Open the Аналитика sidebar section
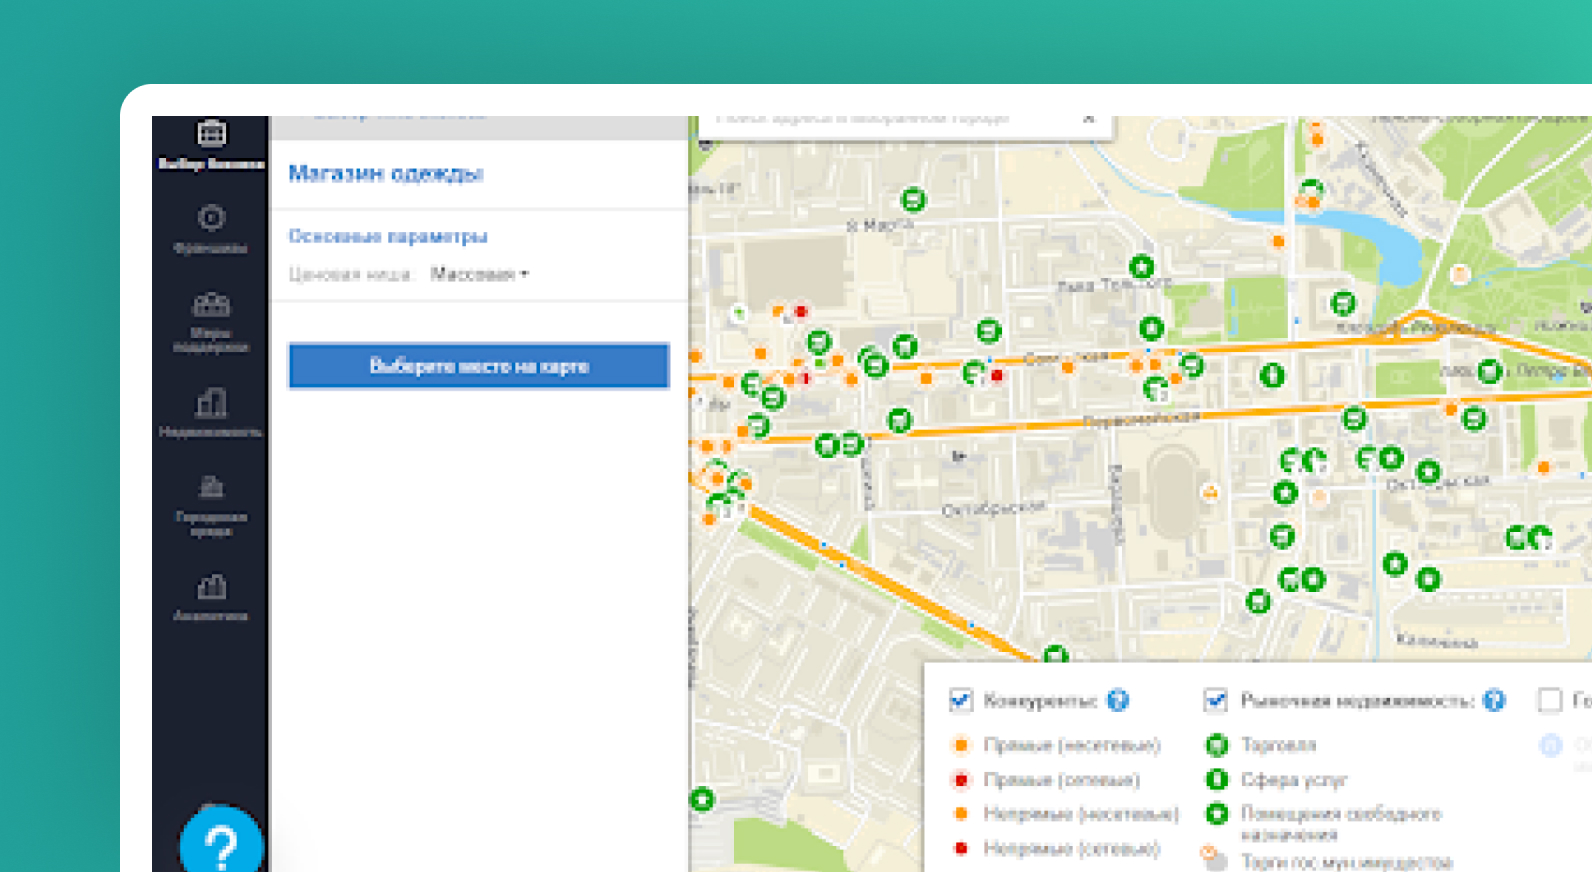 click(x=211, y=597)
